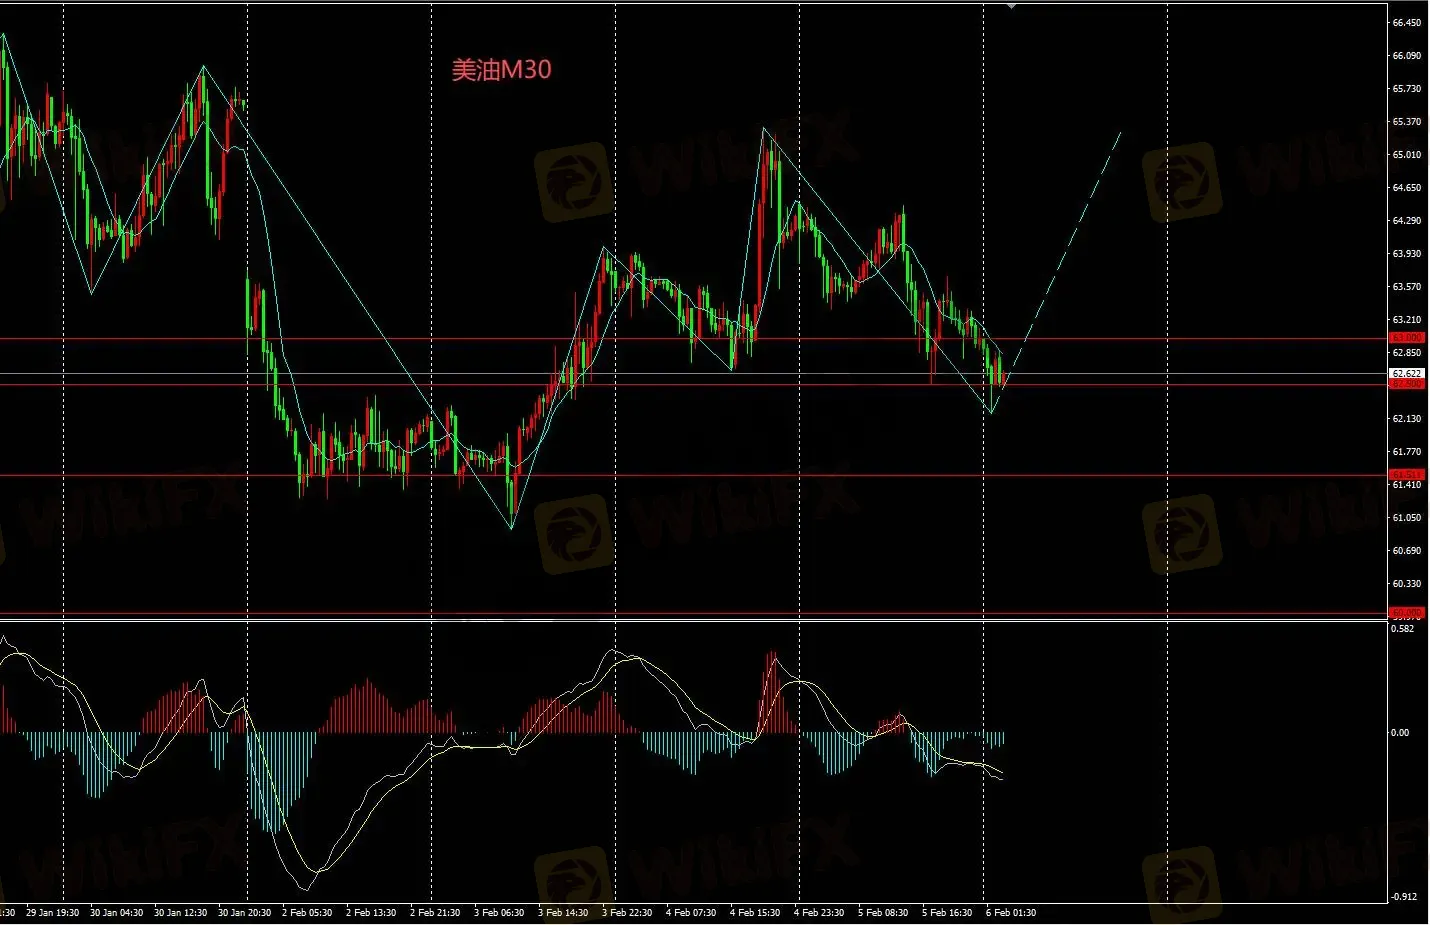Click the MACD -0.912 lower scale value

coord(1404,896)
